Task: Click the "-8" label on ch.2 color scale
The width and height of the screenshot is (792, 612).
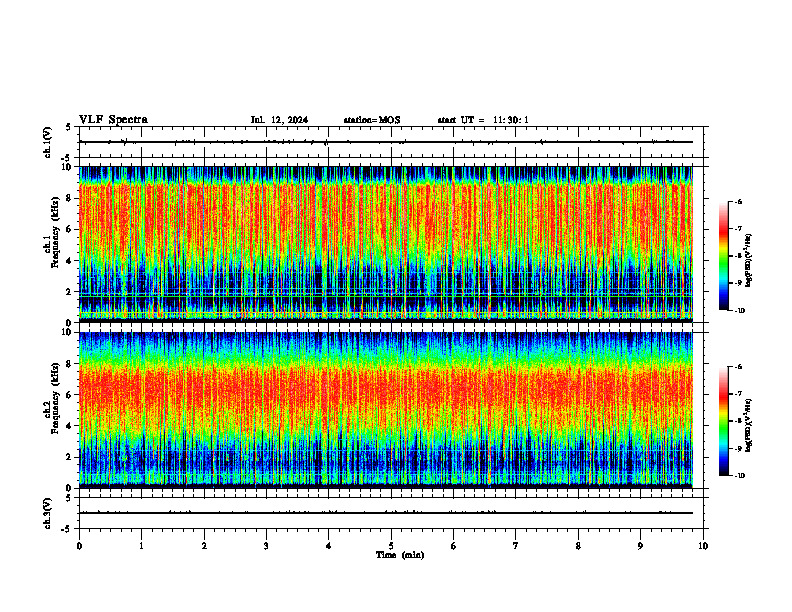Action: (738, 421)
